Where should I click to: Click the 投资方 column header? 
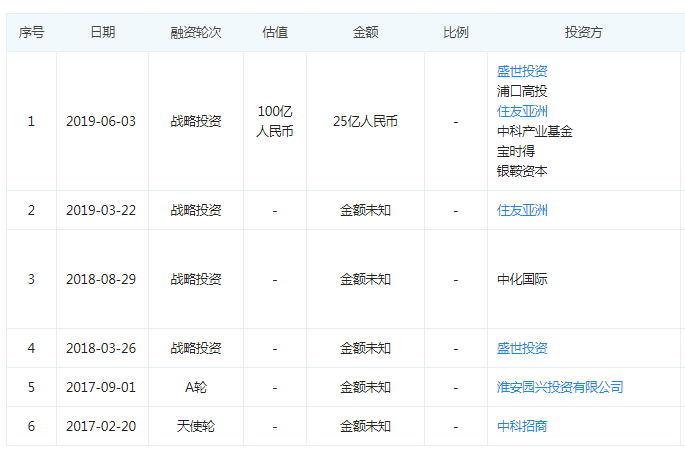[x=584, y=32]
